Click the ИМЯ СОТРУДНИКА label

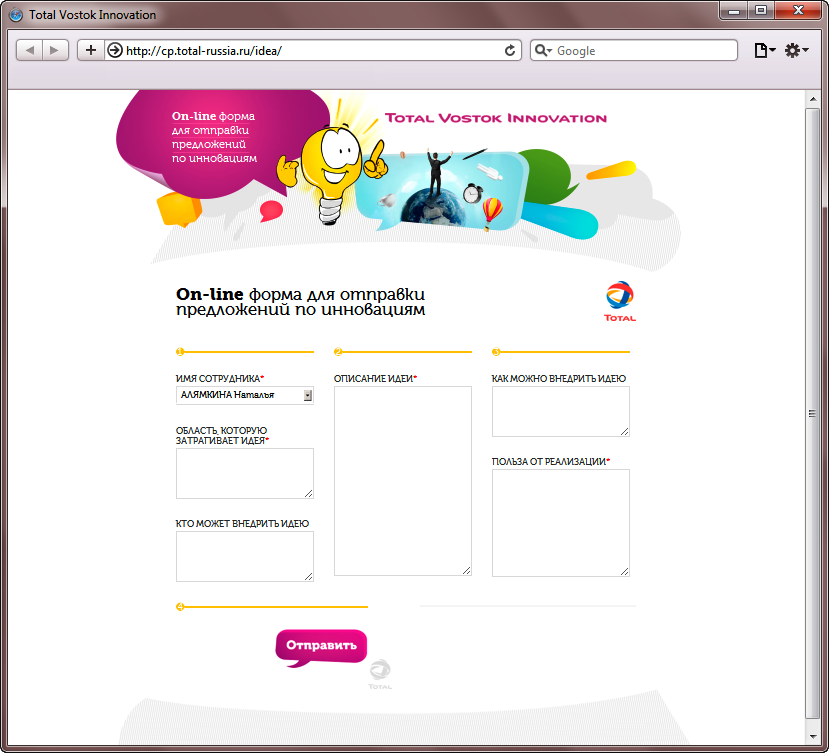(219, 379)
